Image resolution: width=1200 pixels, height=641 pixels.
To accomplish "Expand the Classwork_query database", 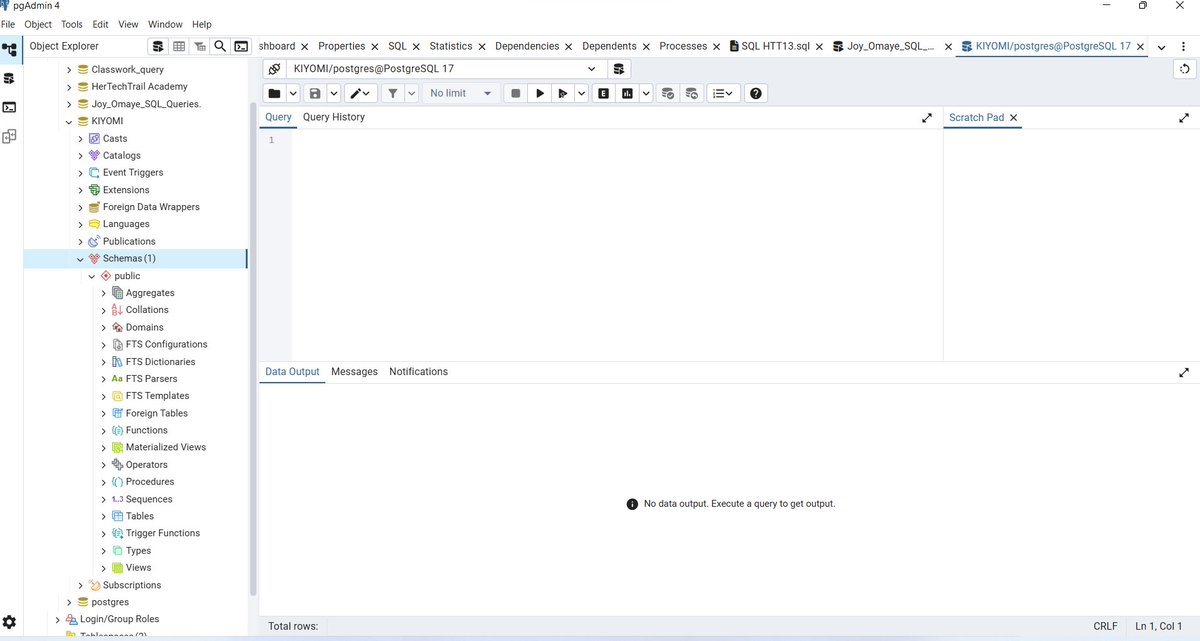I will [x=69, y=70].
